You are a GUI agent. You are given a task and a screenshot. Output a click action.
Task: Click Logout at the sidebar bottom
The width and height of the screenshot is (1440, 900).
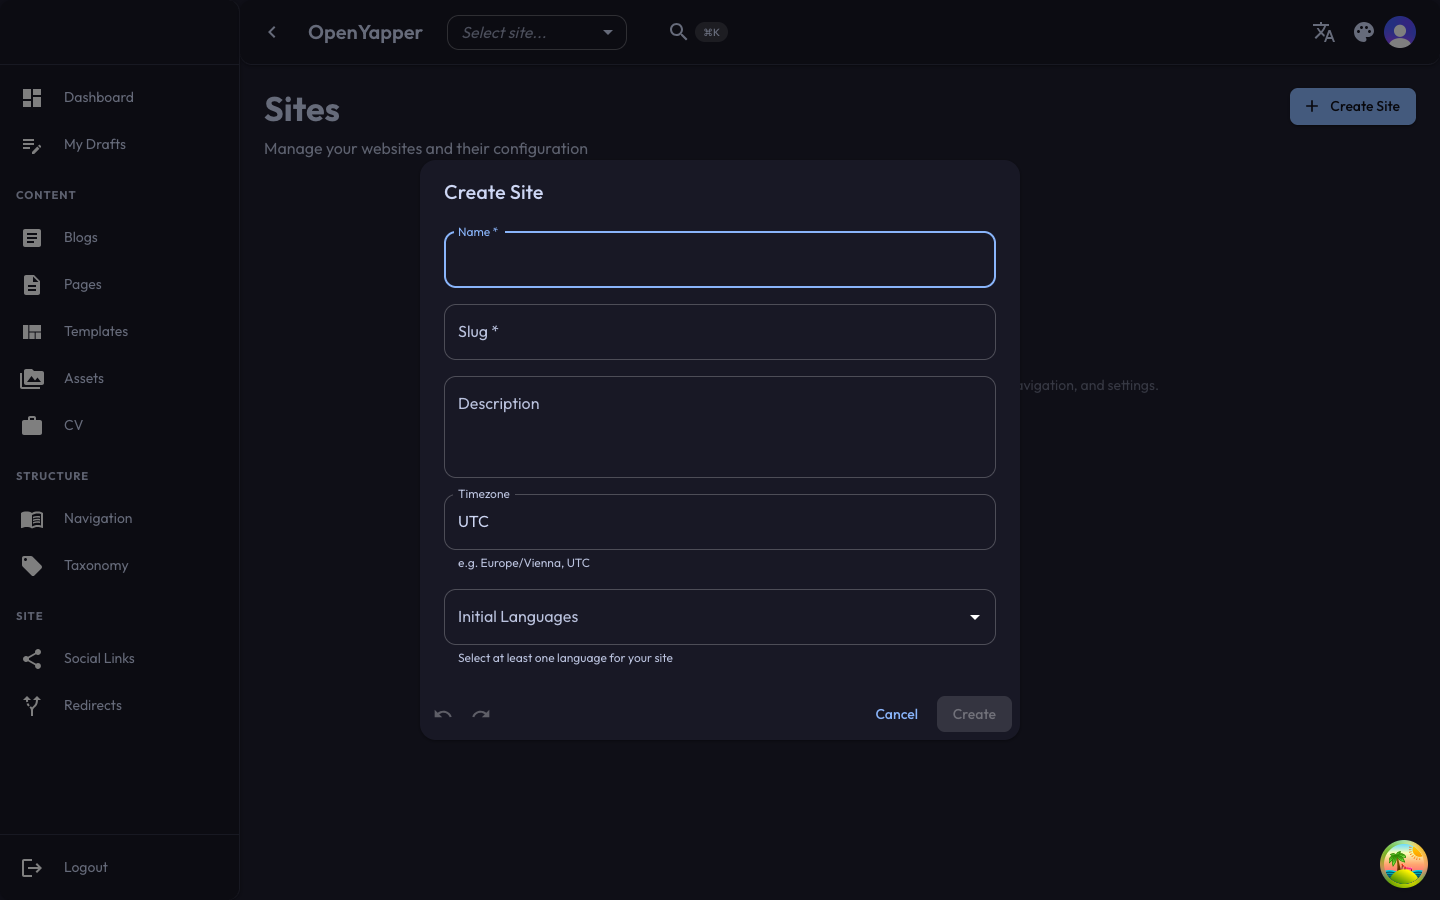[x=85, y=867]
